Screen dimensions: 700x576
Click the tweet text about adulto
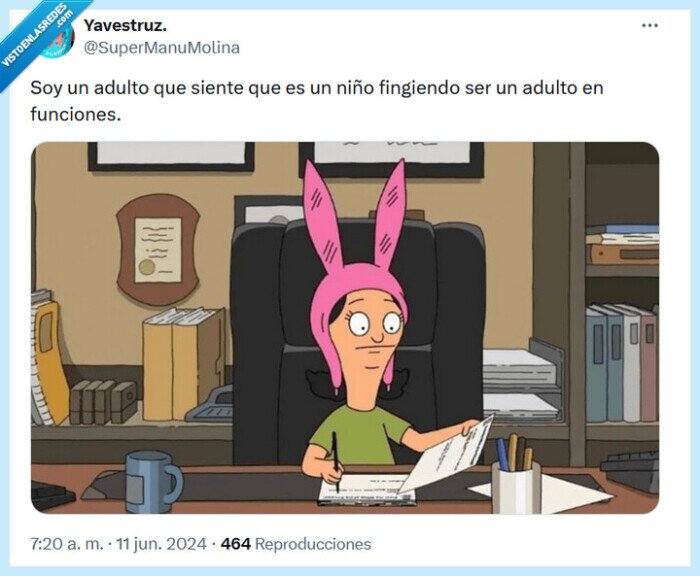coord(317,100)
